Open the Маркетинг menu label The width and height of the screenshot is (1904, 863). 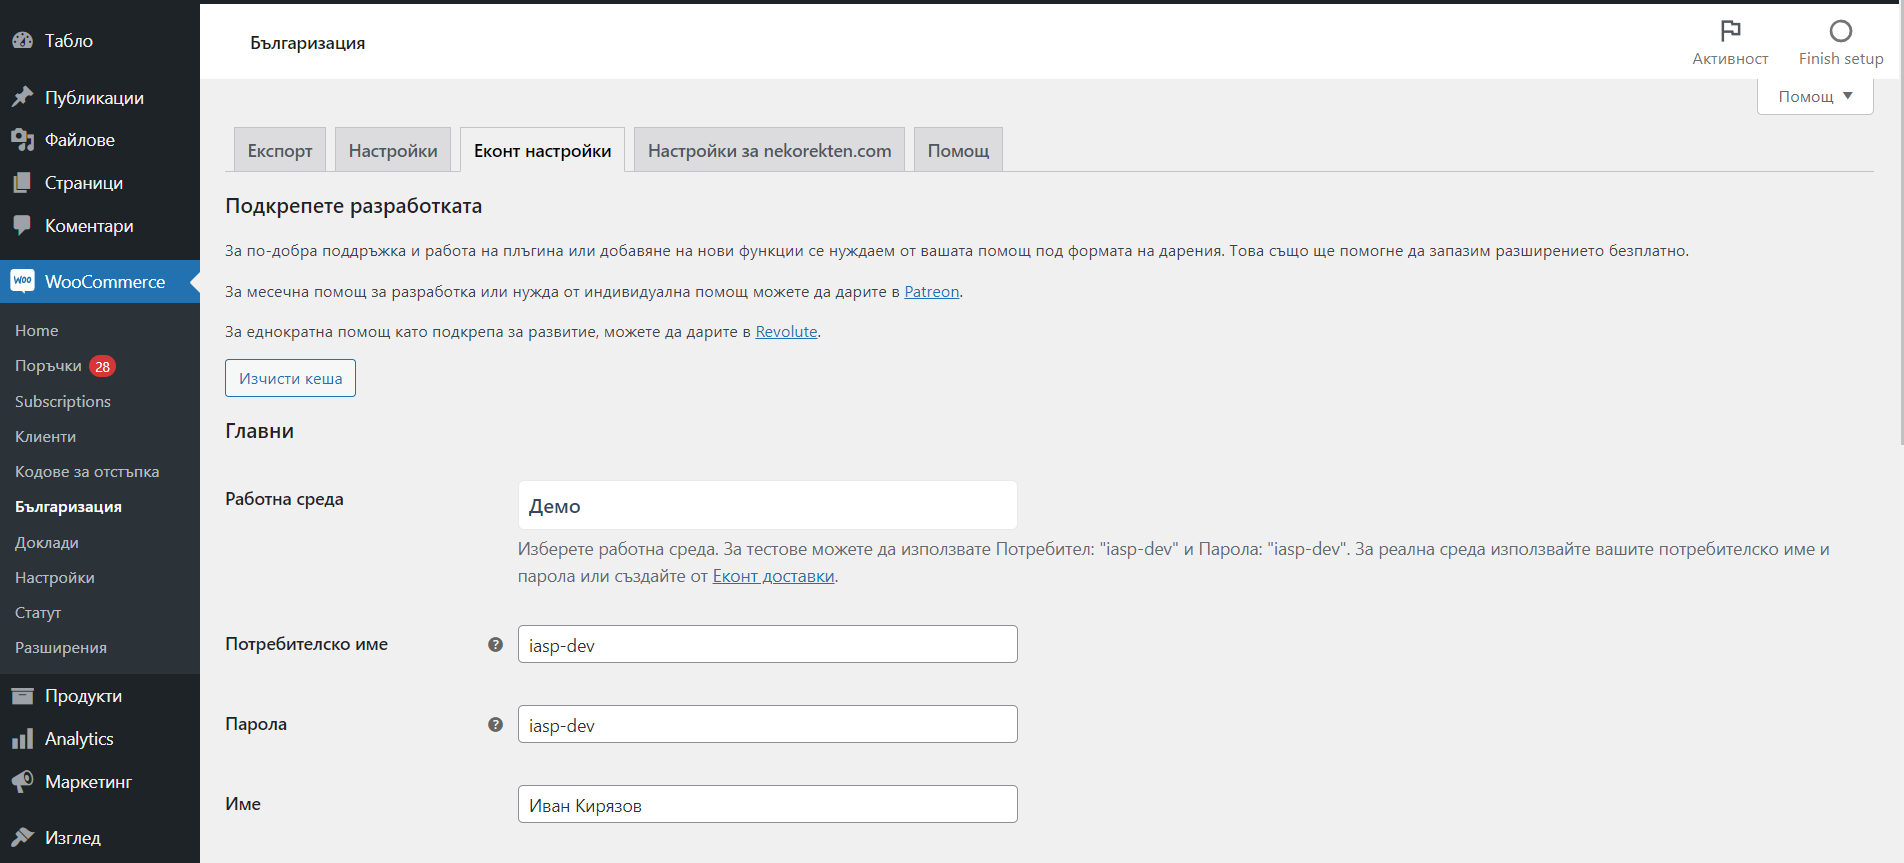click(x=88, y=782)
